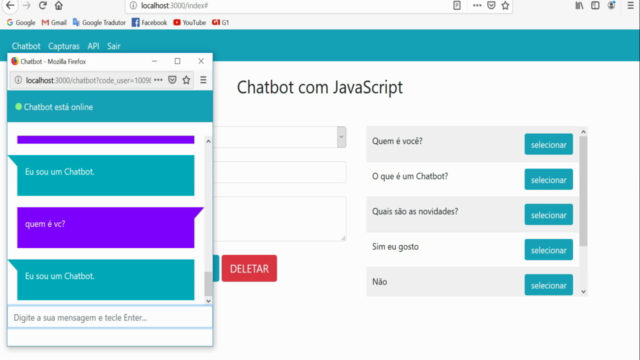640x360 pixels.
Task: Open API in site navbar
Action: (93, 46)
